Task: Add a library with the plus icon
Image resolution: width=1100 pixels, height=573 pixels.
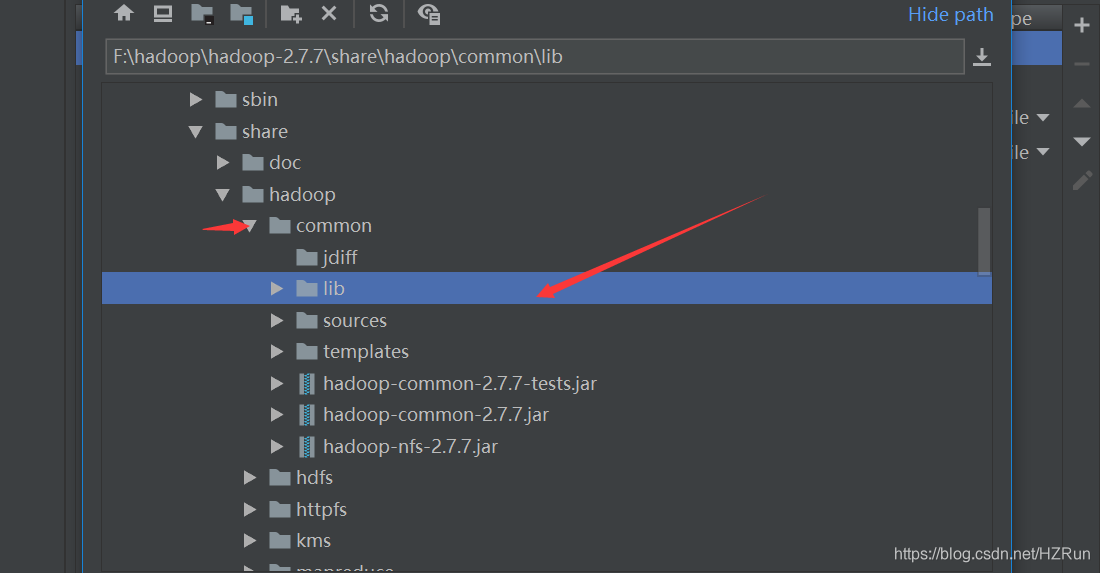Action: pyautogui.click(x=1082, y=26)
